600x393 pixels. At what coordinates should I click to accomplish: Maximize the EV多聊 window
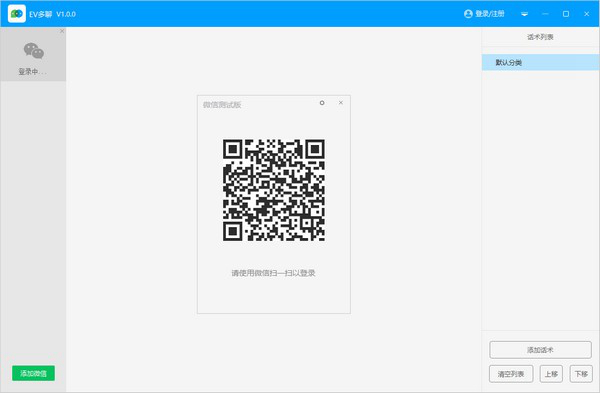566,14
